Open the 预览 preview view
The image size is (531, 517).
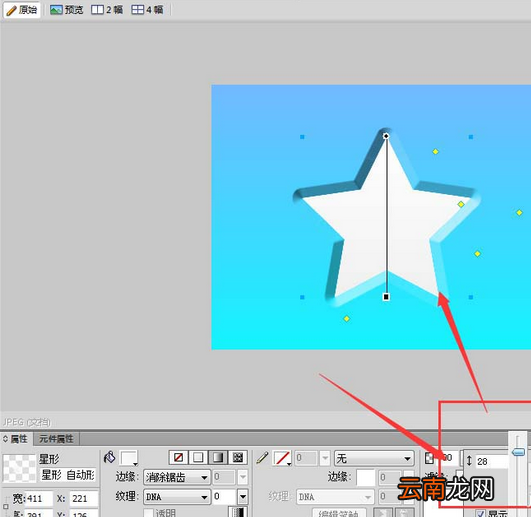pos(67,10)
